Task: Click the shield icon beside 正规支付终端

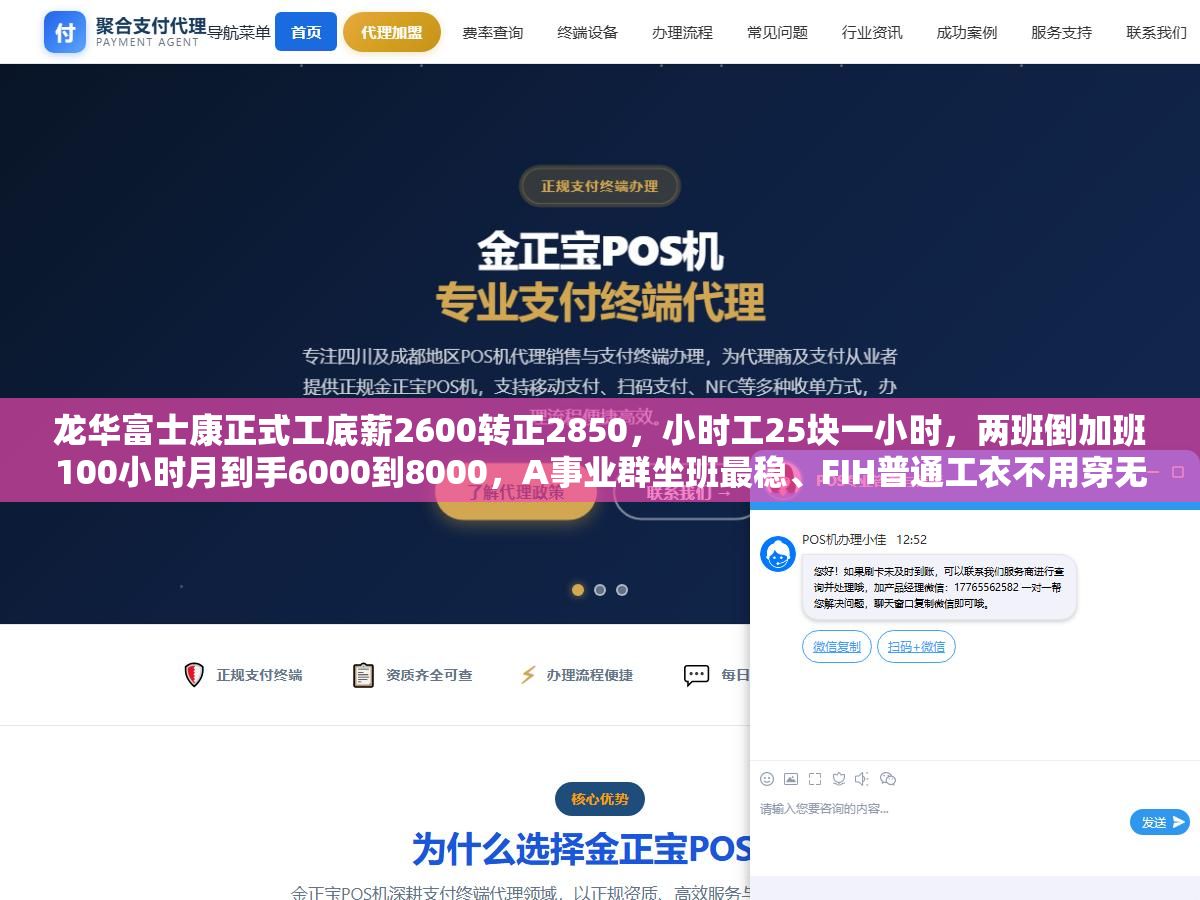Action: [x=194, y=675]
